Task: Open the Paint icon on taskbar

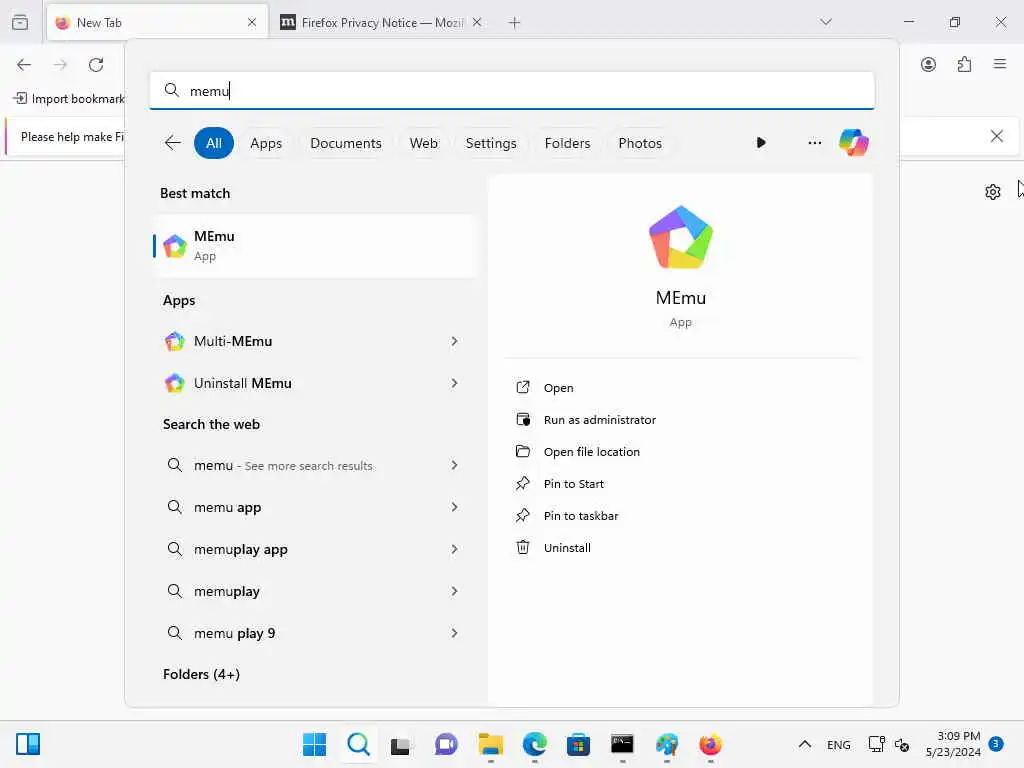Action: (667, 744)
